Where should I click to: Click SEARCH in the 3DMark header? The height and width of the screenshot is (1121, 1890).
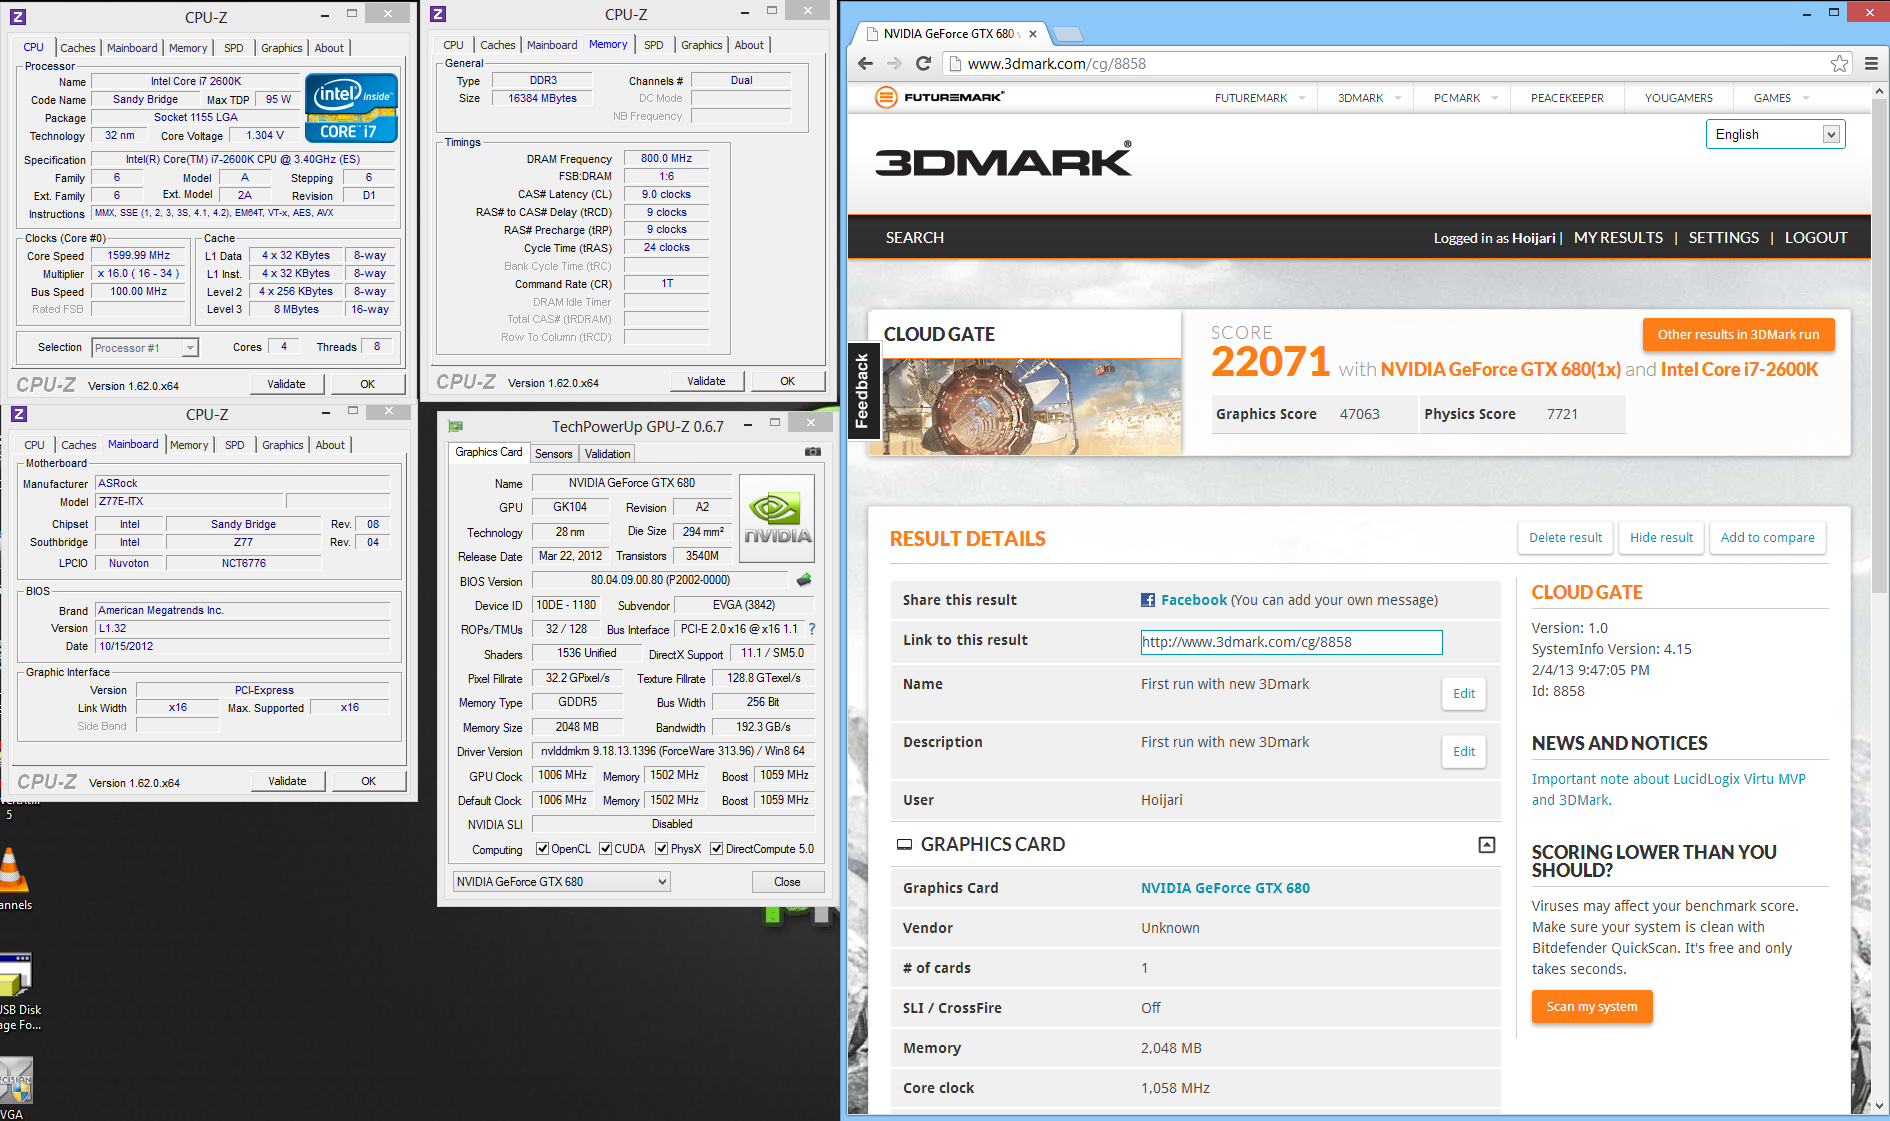tap(914, 238)
